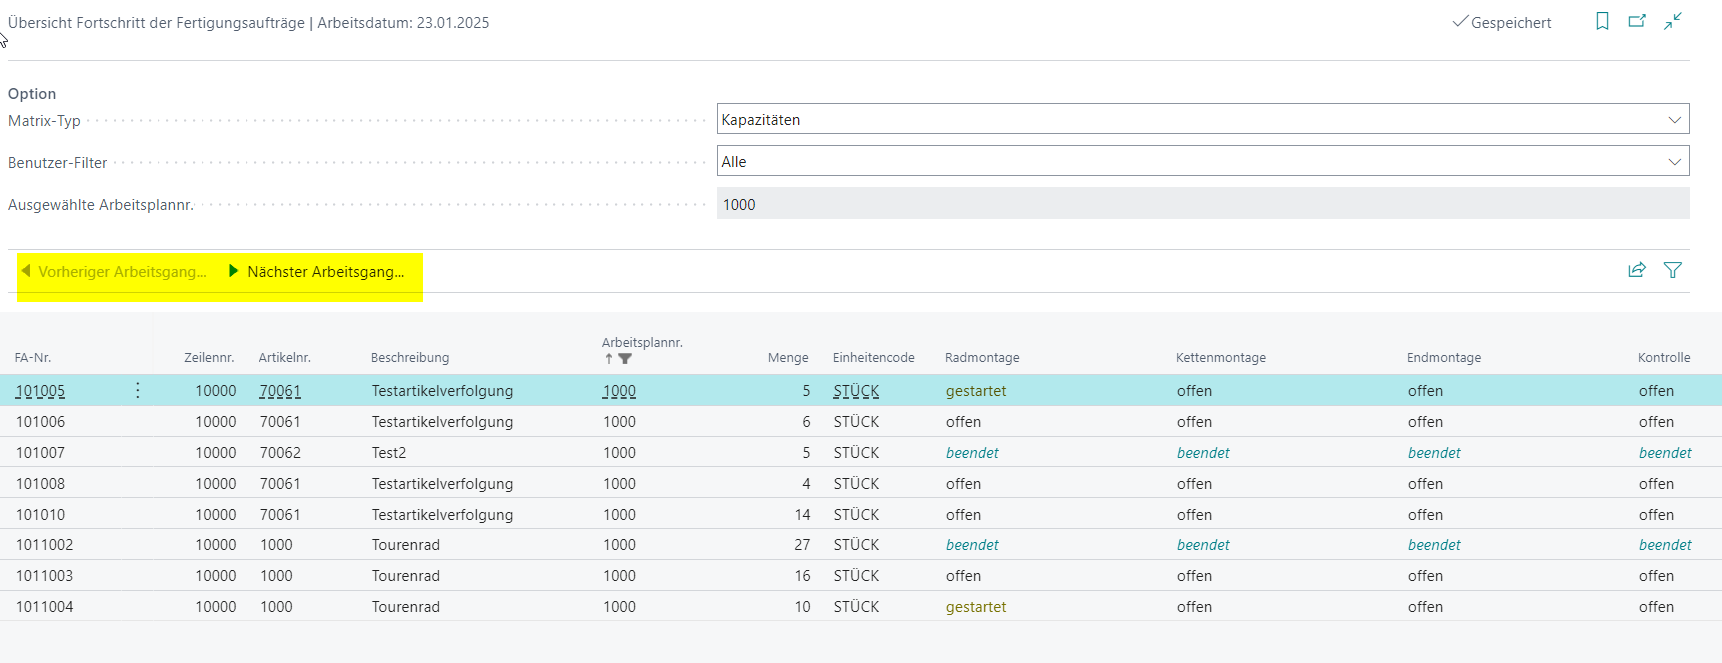The height and width of the screenshot is (663, 1722).
Task: Click the Arbeitsplannr. column header
Action: tap(642, 342)
